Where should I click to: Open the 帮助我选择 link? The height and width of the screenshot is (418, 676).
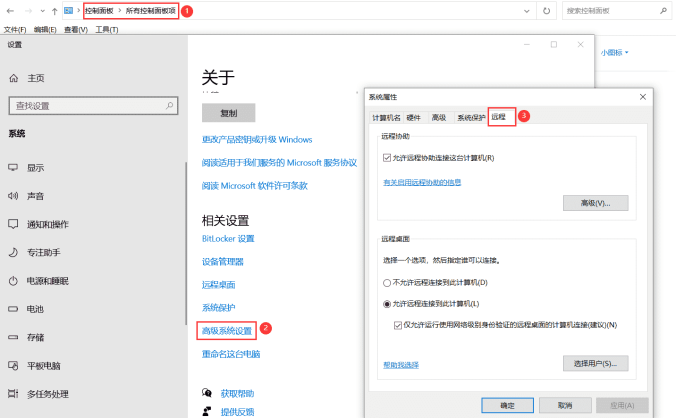401,365
